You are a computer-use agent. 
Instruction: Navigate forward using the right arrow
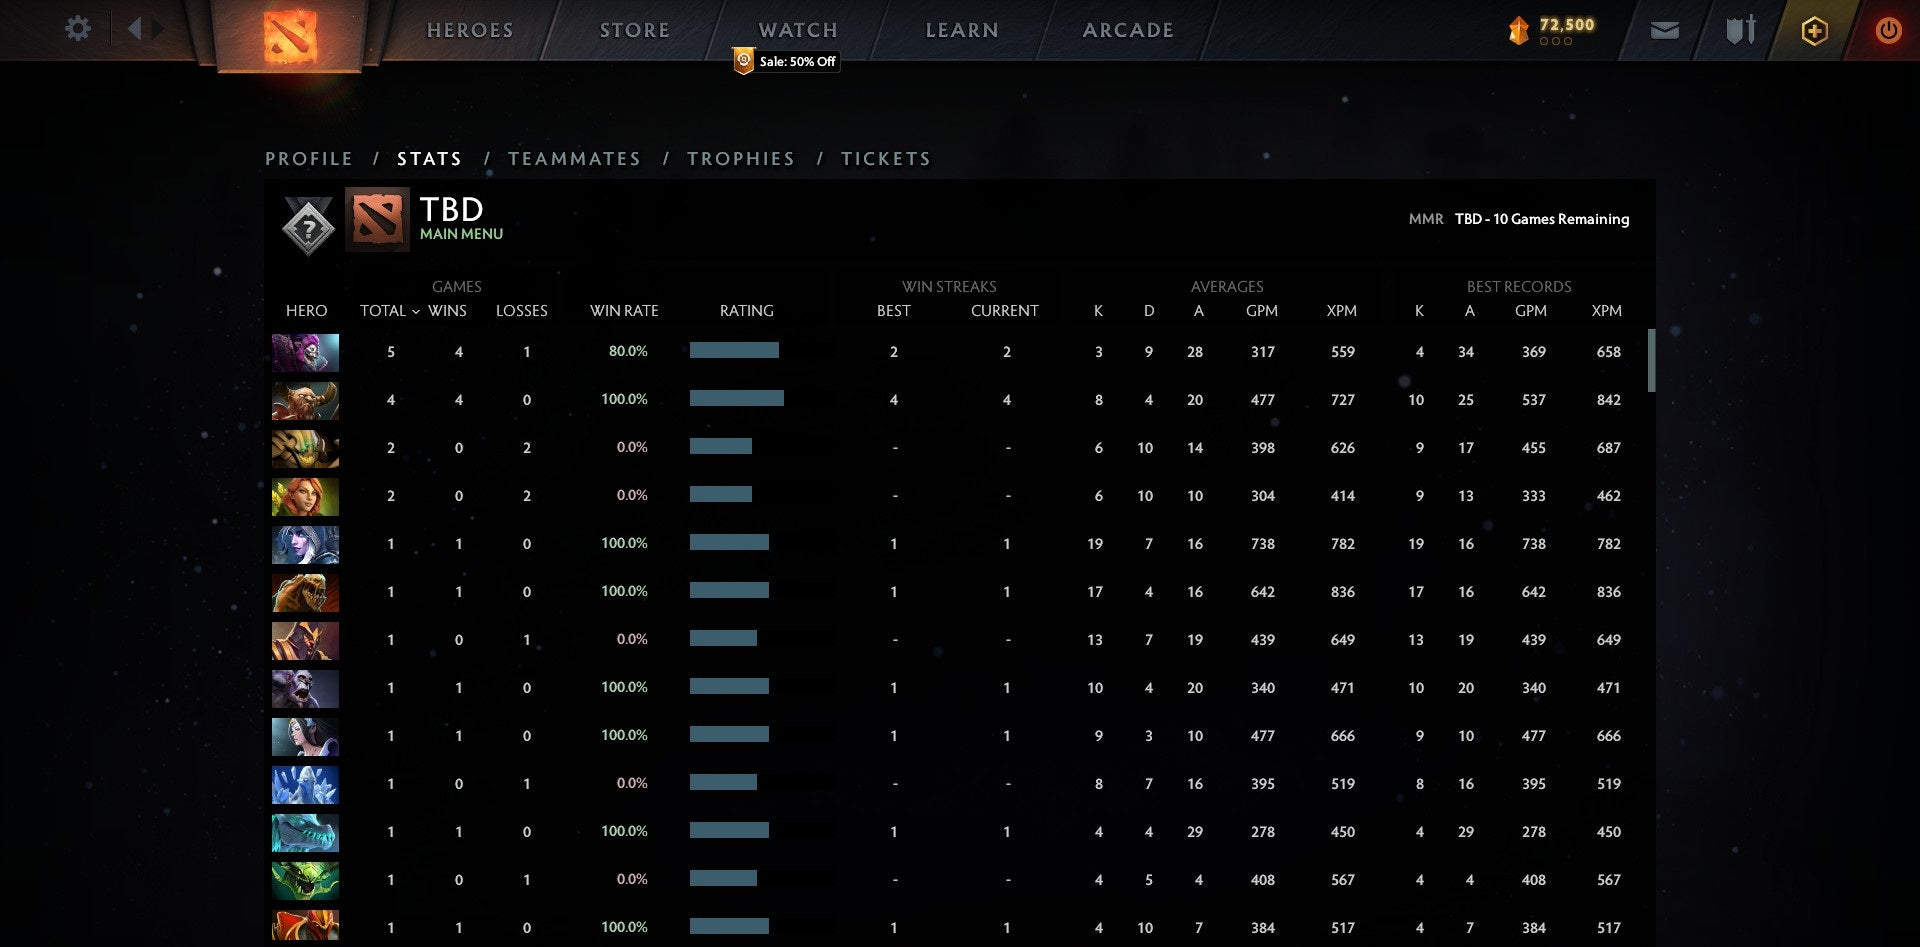coord(156,29)
